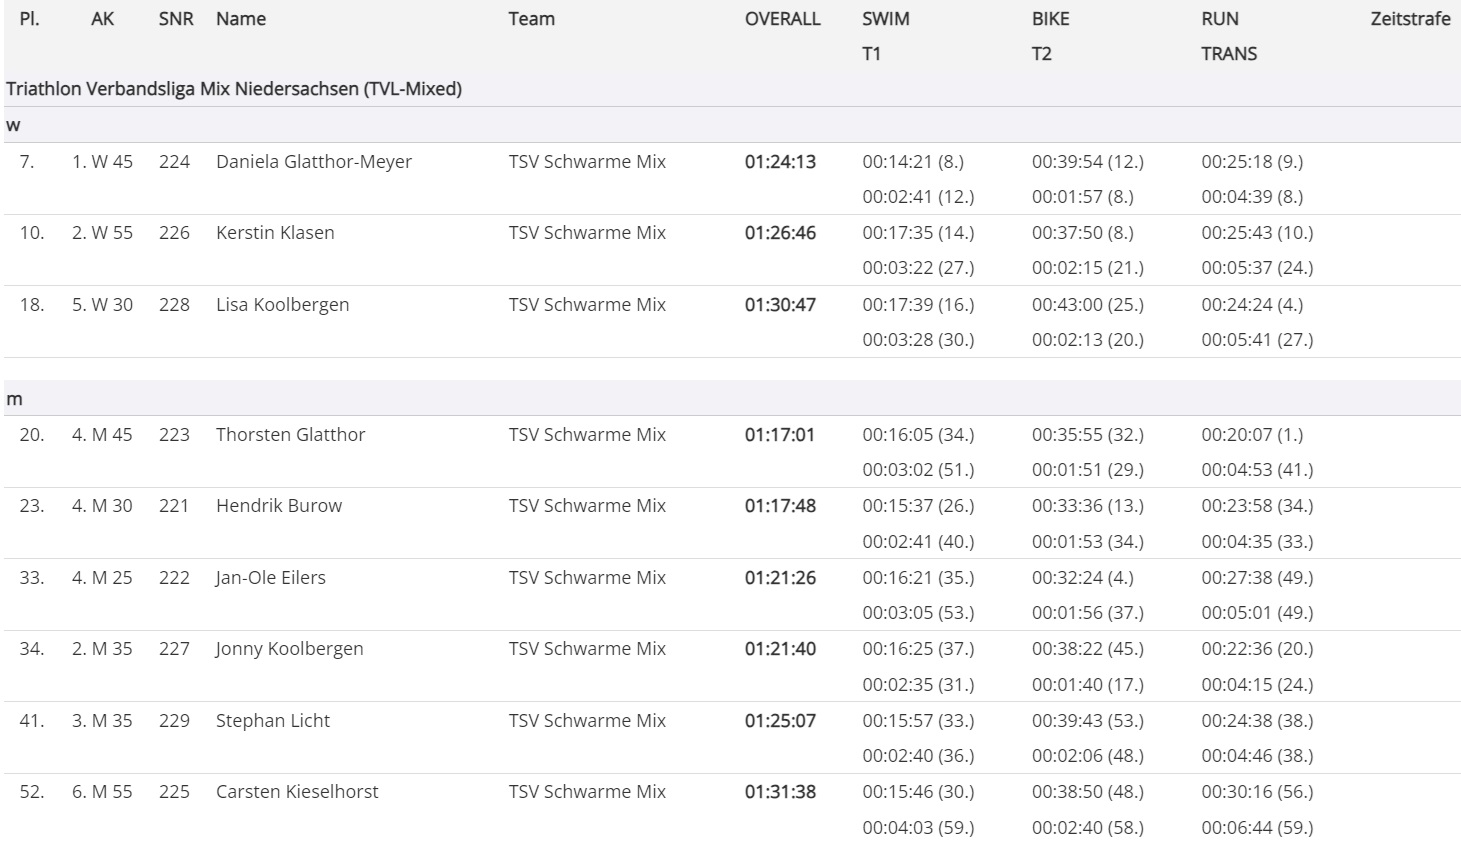Click the BIKE column header
1461x842 pixels.
[1050, 19]
